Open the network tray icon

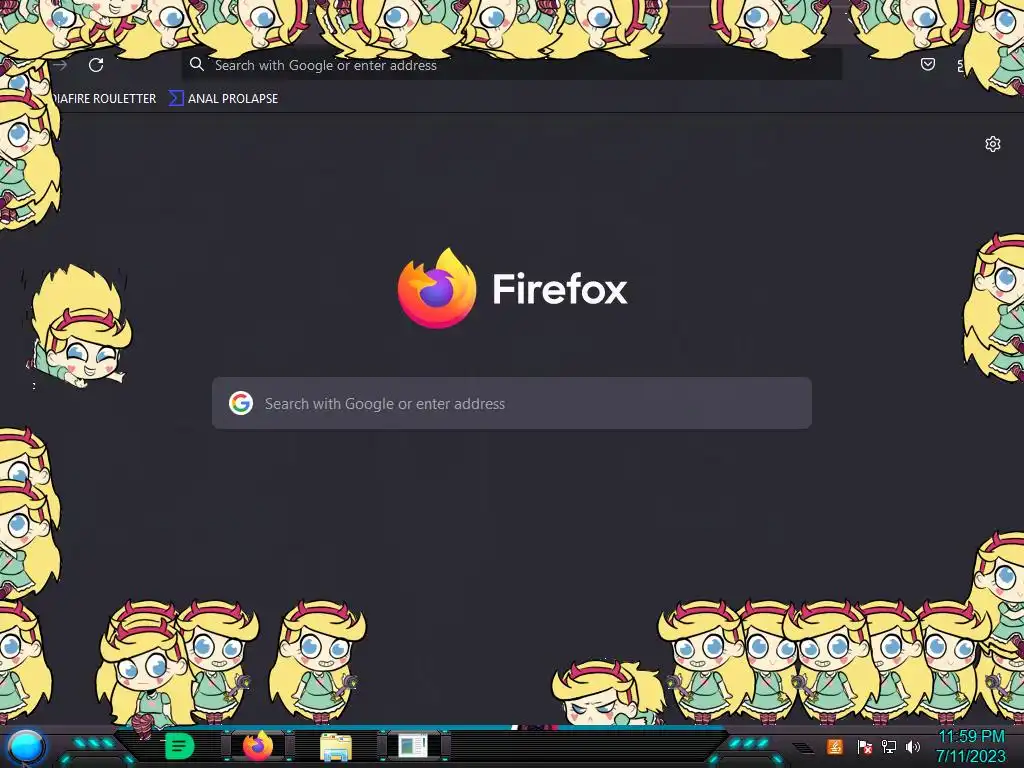(888, 746)
